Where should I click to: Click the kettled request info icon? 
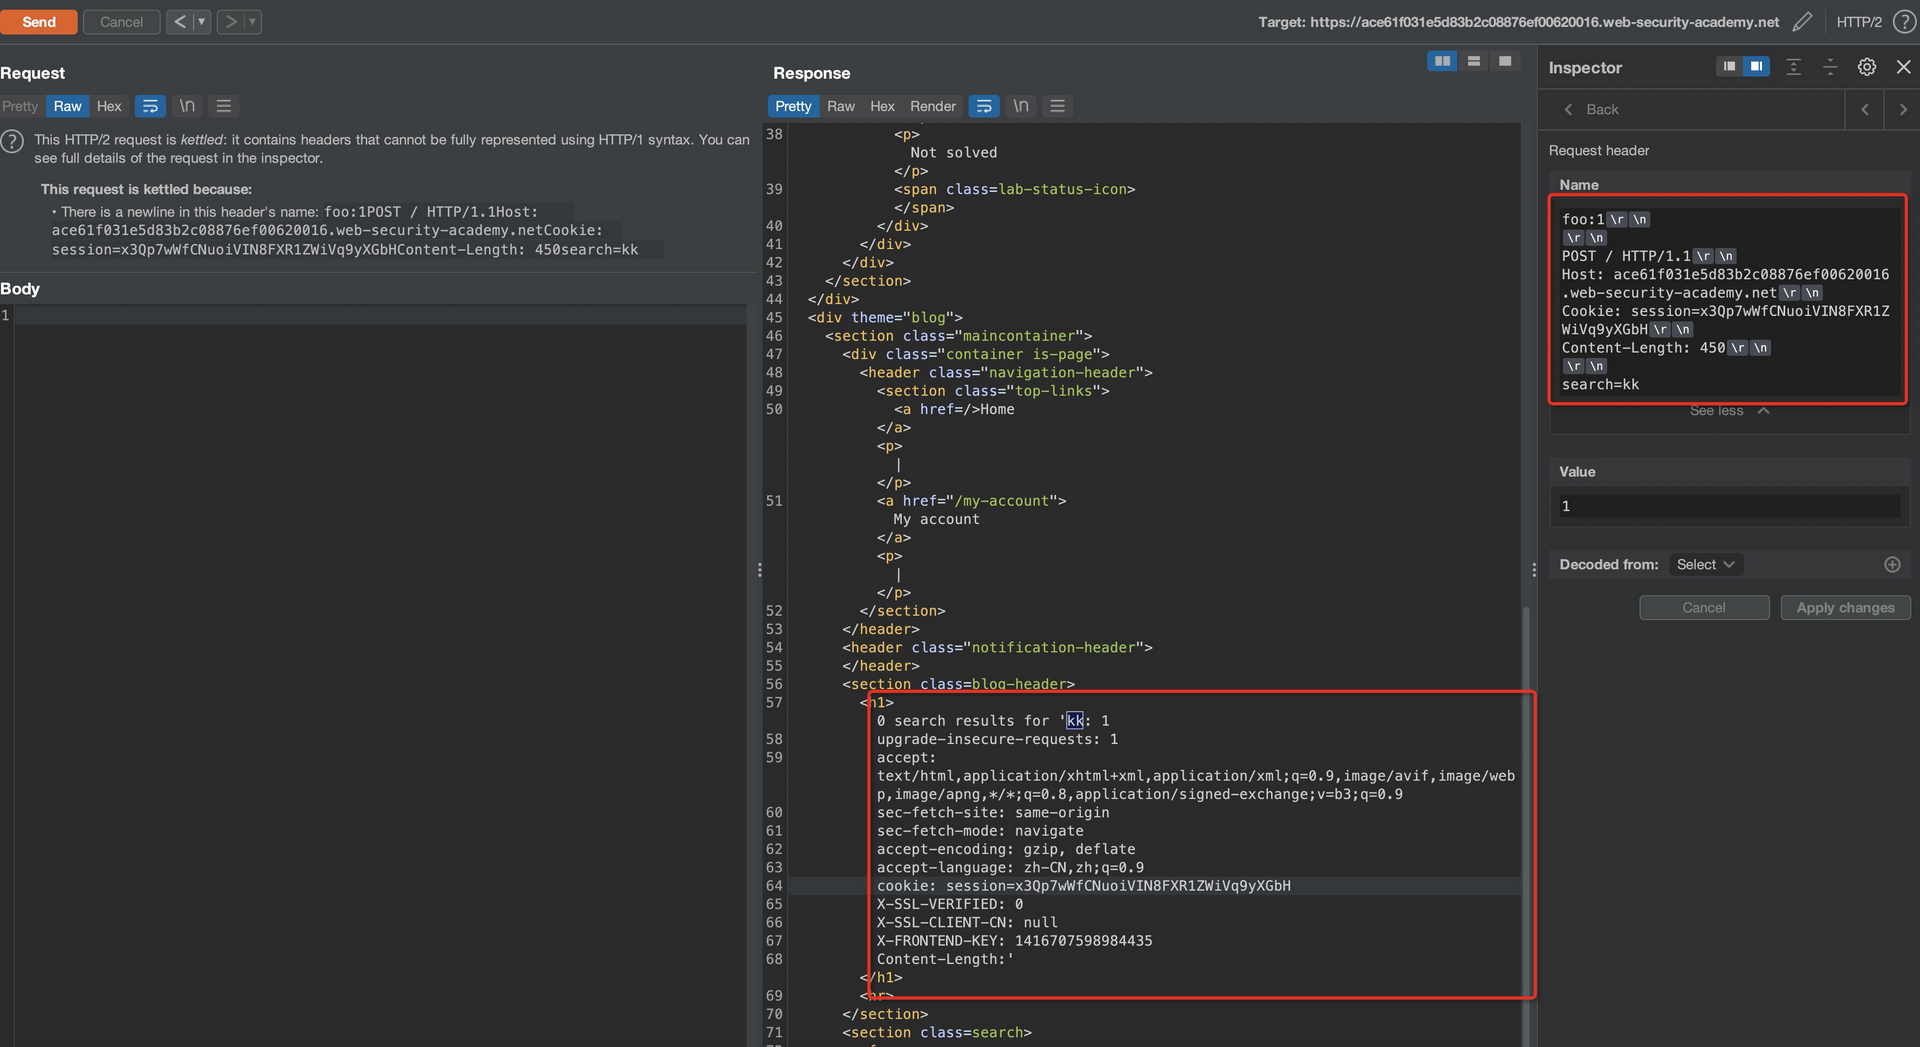pyautogui.click(x=12, y=141)
